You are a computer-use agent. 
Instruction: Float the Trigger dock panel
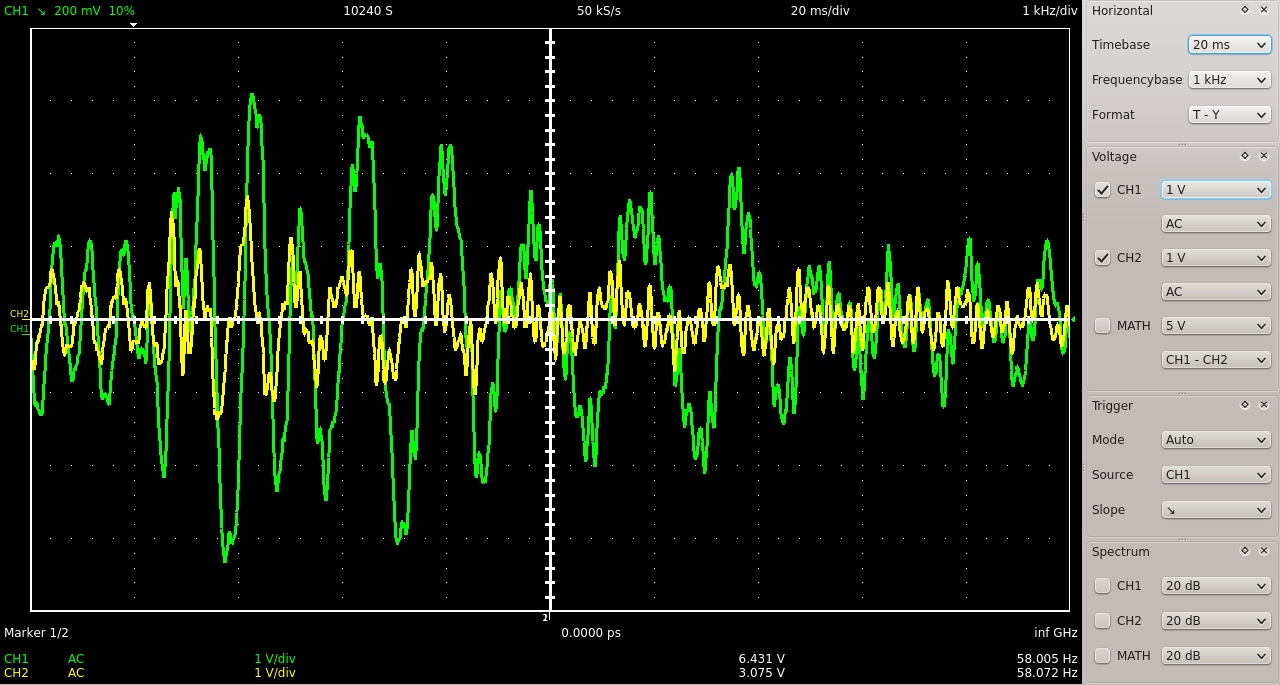[x=1245, y=405]
